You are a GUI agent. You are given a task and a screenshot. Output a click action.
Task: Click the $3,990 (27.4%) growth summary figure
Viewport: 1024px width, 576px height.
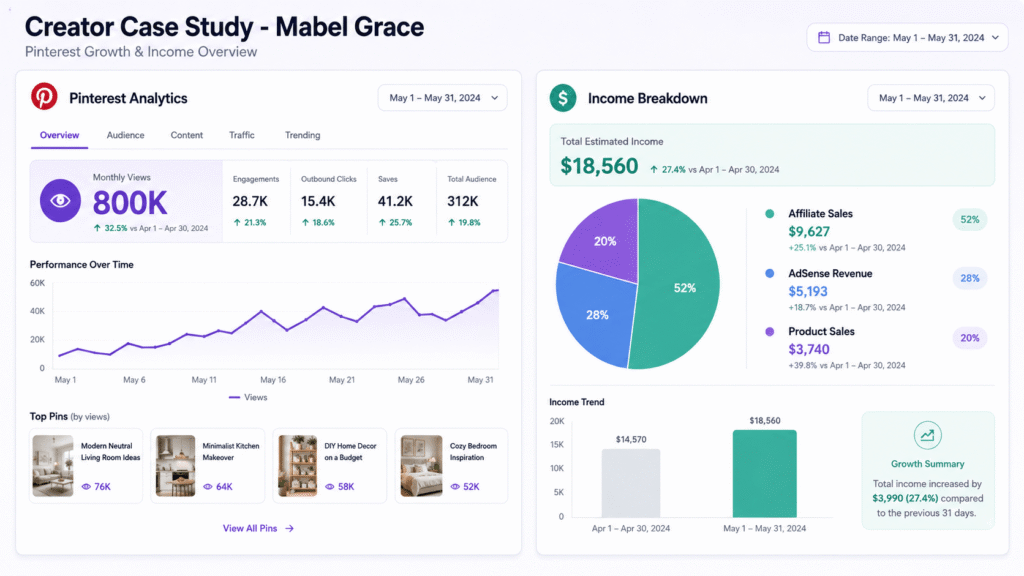905,498
